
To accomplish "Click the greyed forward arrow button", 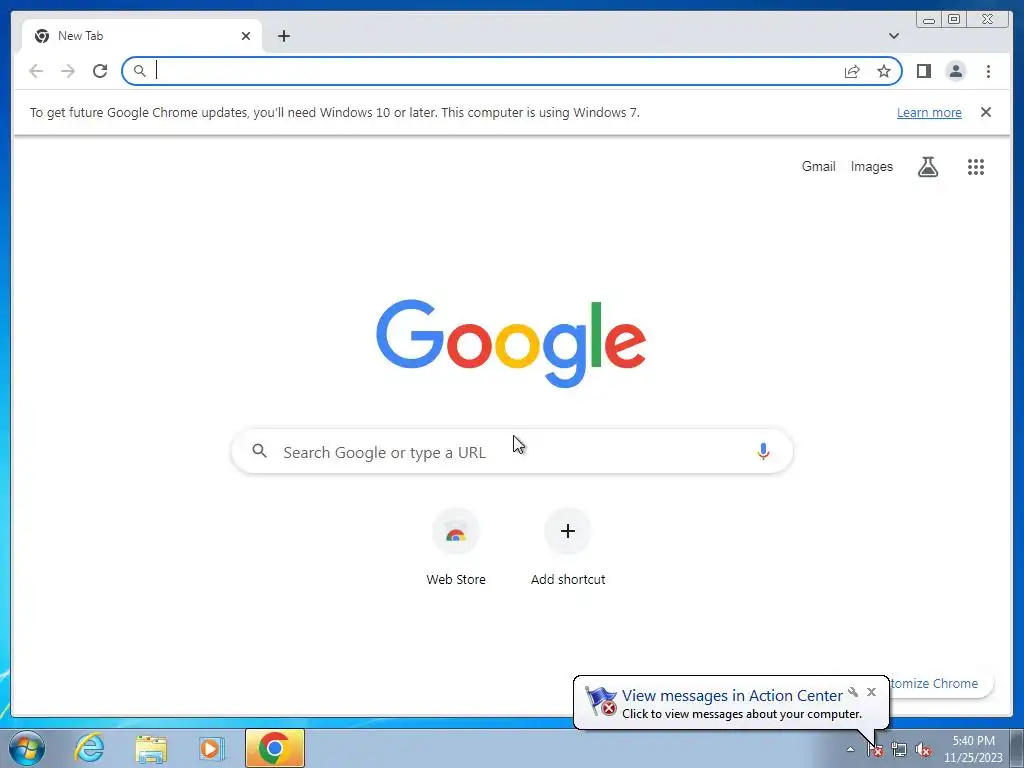I will [68, 71].
